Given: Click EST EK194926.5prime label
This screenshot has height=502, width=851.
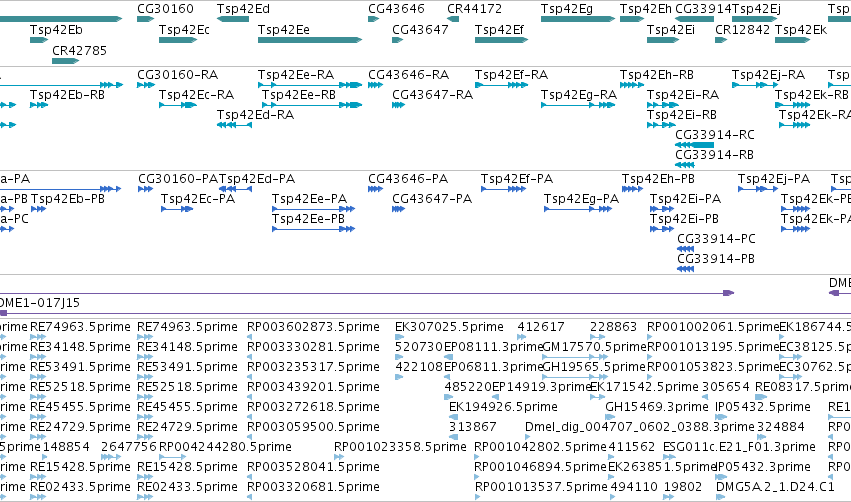Looking at the screenshot, I should tap(503, 406).
